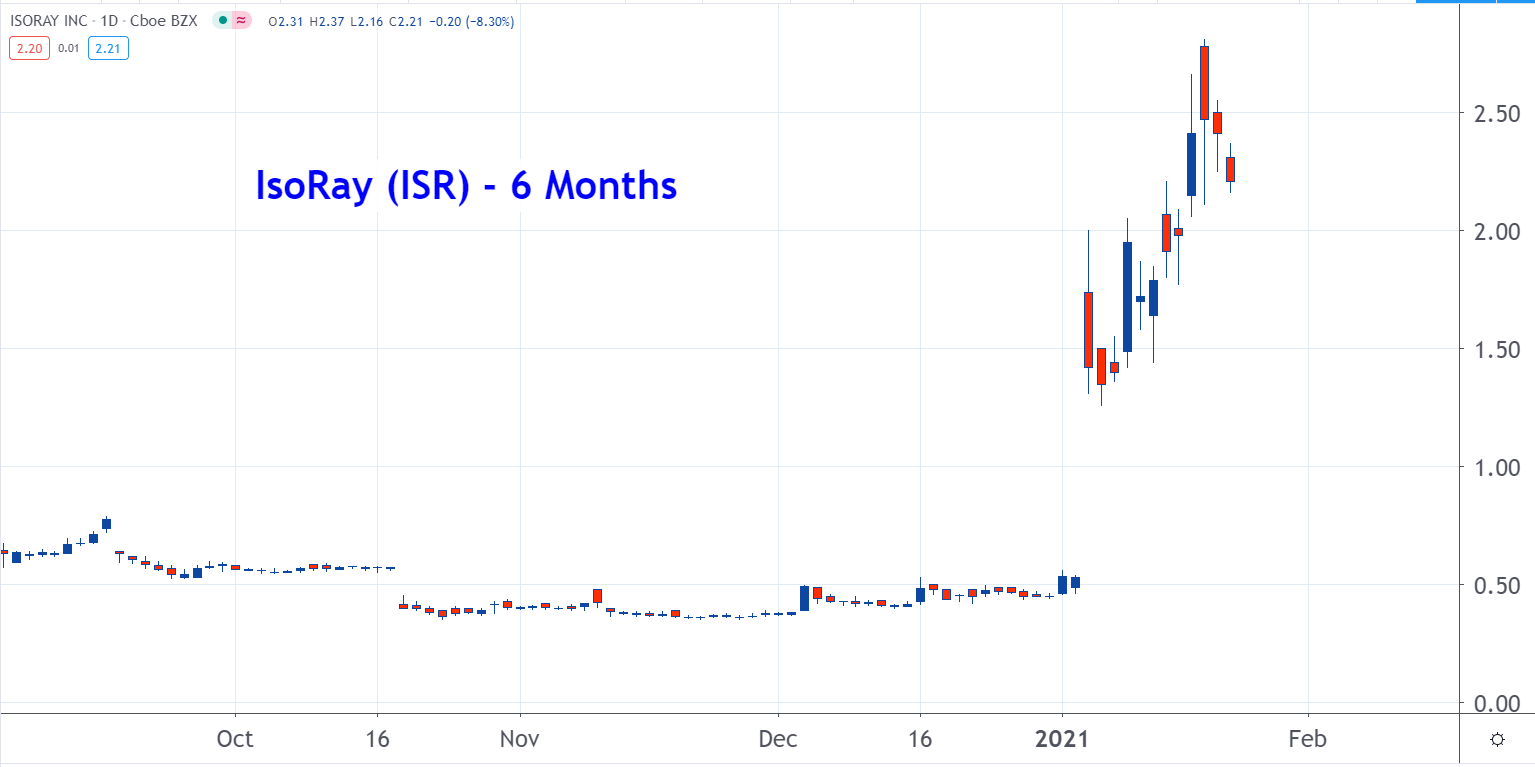
Task: Click the 1.00 price axis label
Action: click(1492, 467)
